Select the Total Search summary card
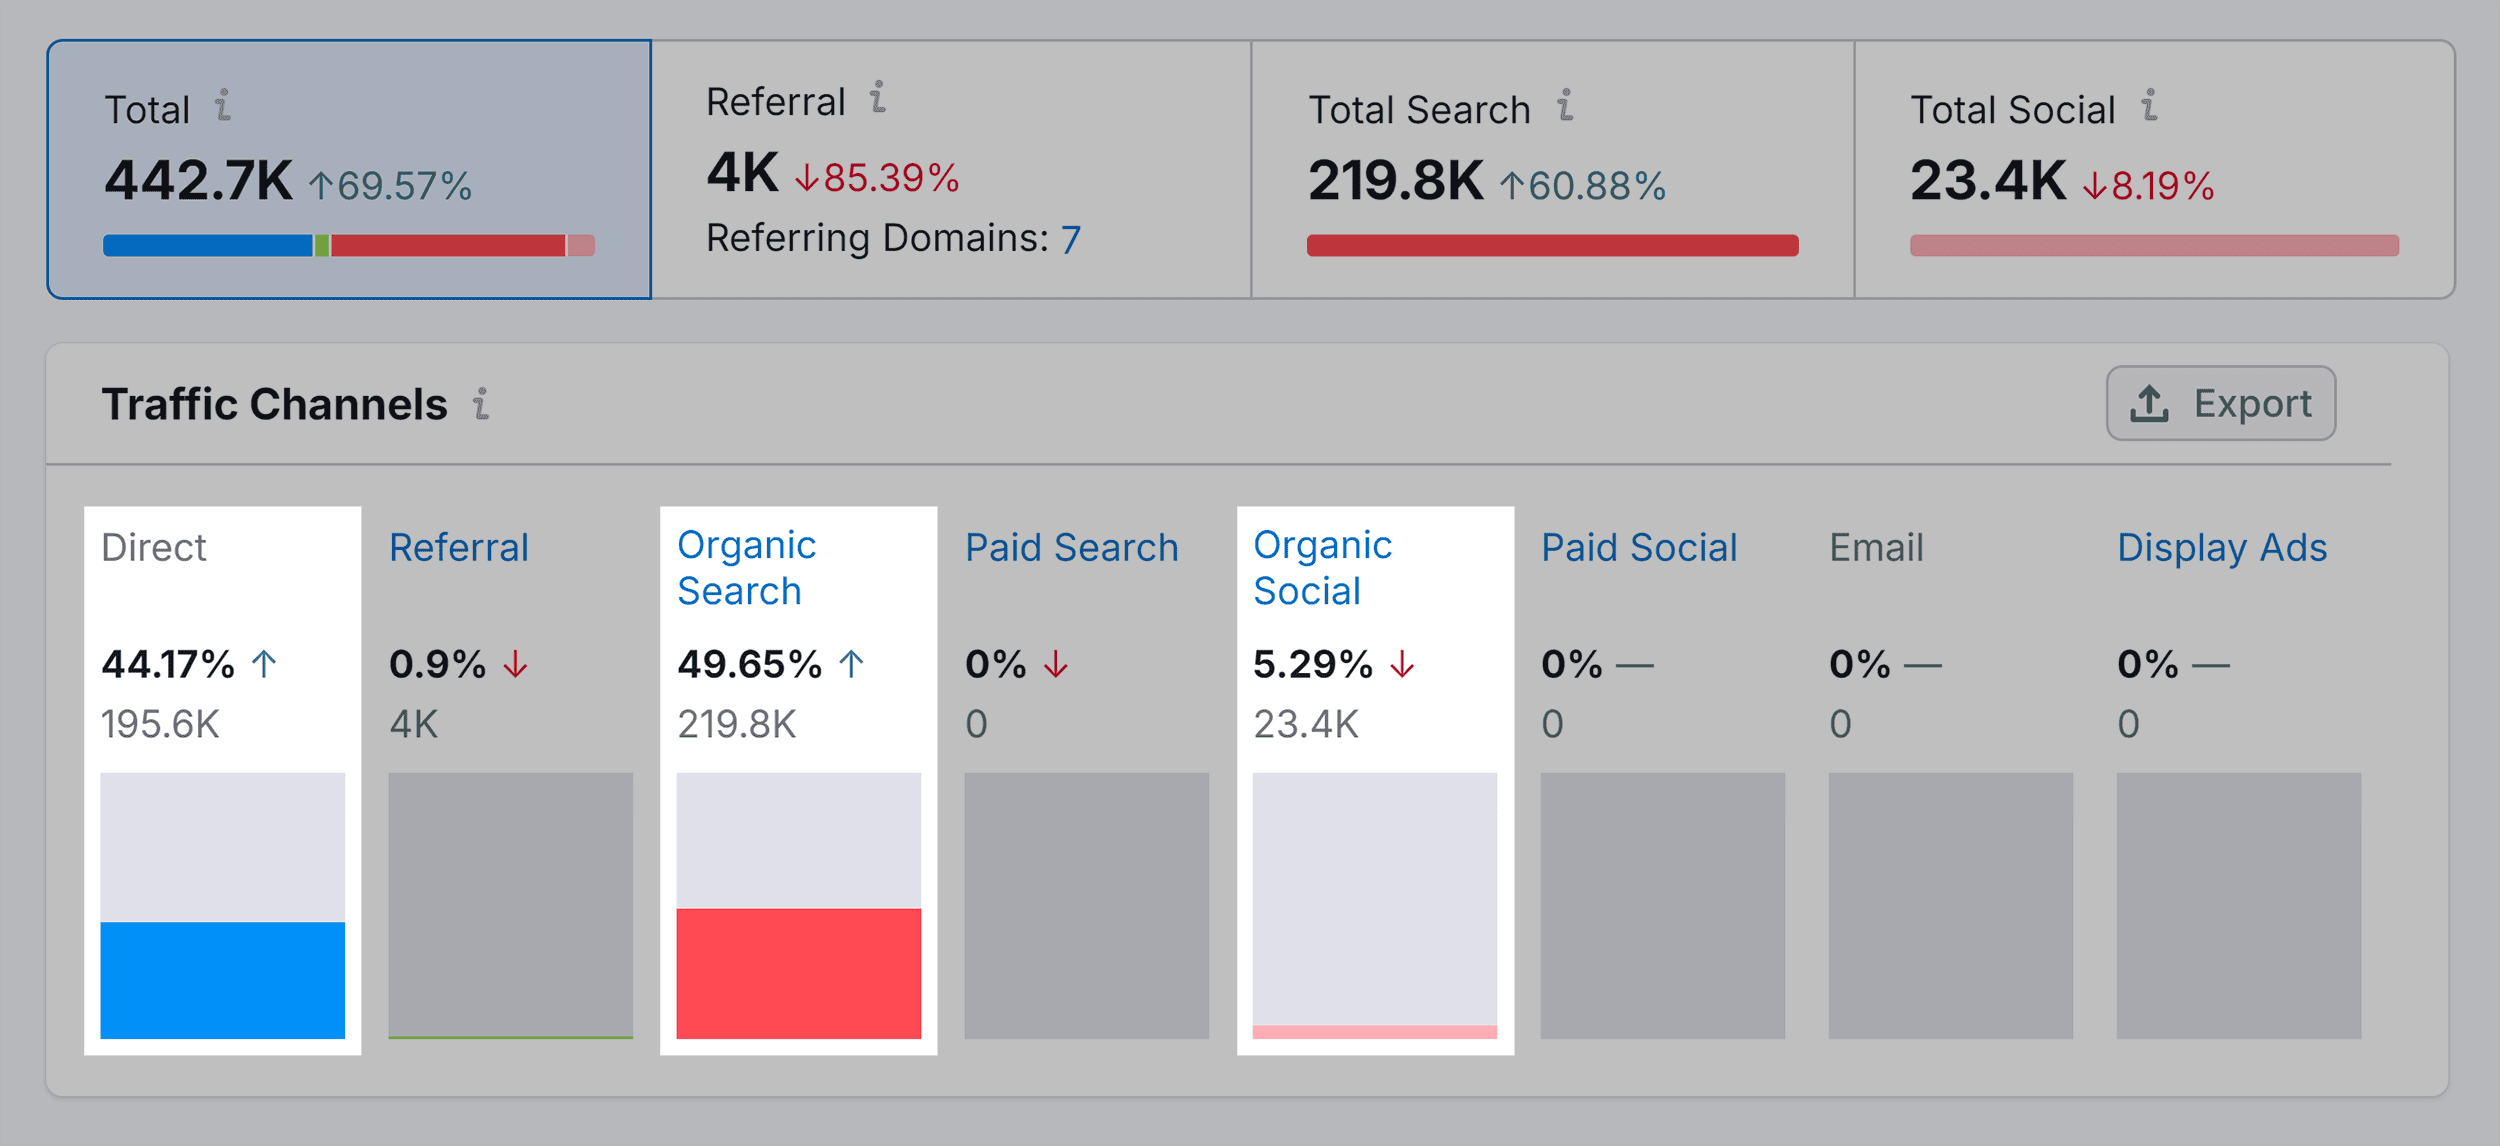This screenshot has width=2500, height=1146. [x=1550, y=168]
